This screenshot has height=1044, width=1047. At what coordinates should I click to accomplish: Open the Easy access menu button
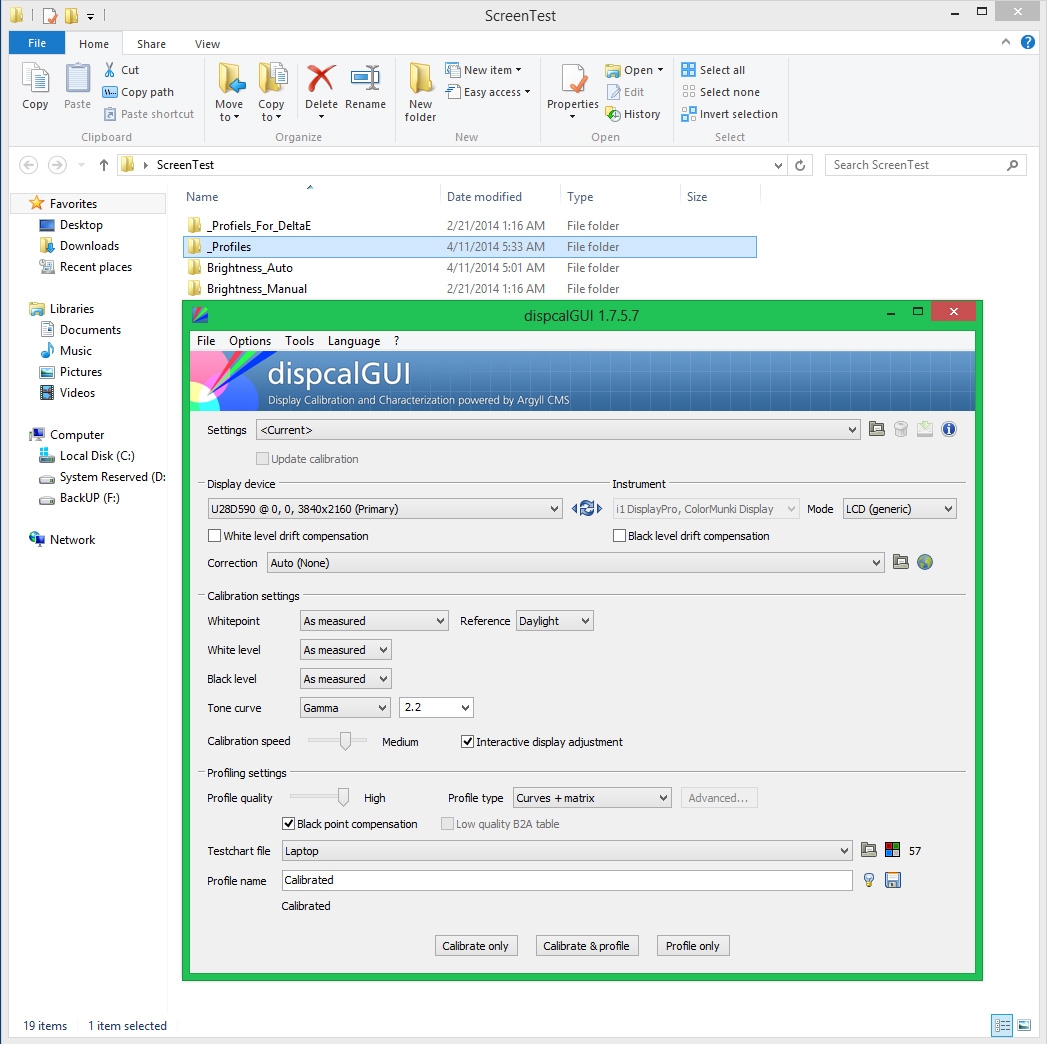488,92
